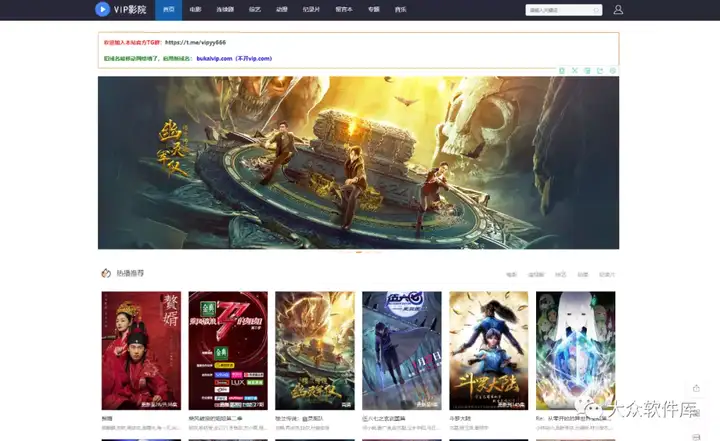Screen dimensions: 720x441
Task: Click the Re: 从零开始 title link
Action: [574, 418]
